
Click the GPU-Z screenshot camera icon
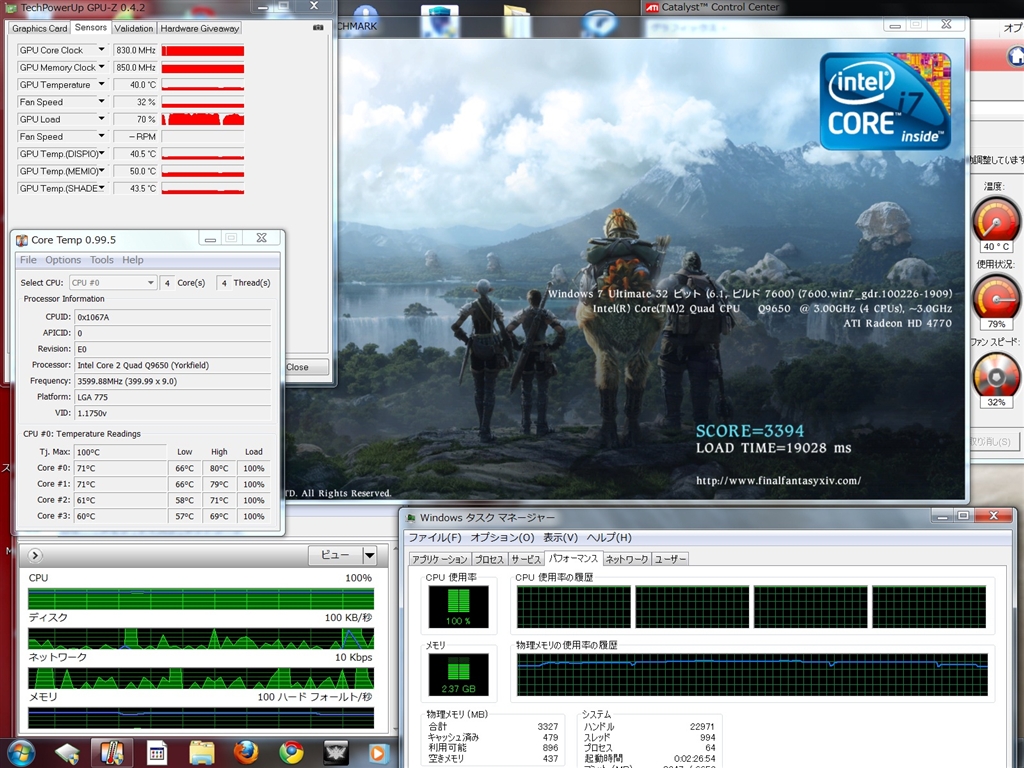(x=318, y=28)
